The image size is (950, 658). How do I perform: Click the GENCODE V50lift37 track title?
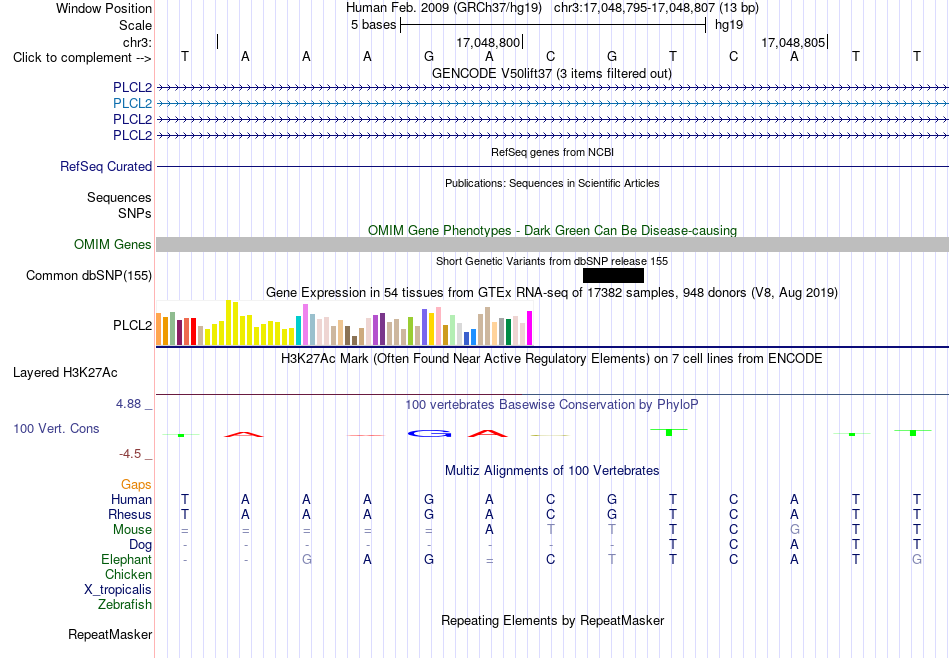pos(552,73)
